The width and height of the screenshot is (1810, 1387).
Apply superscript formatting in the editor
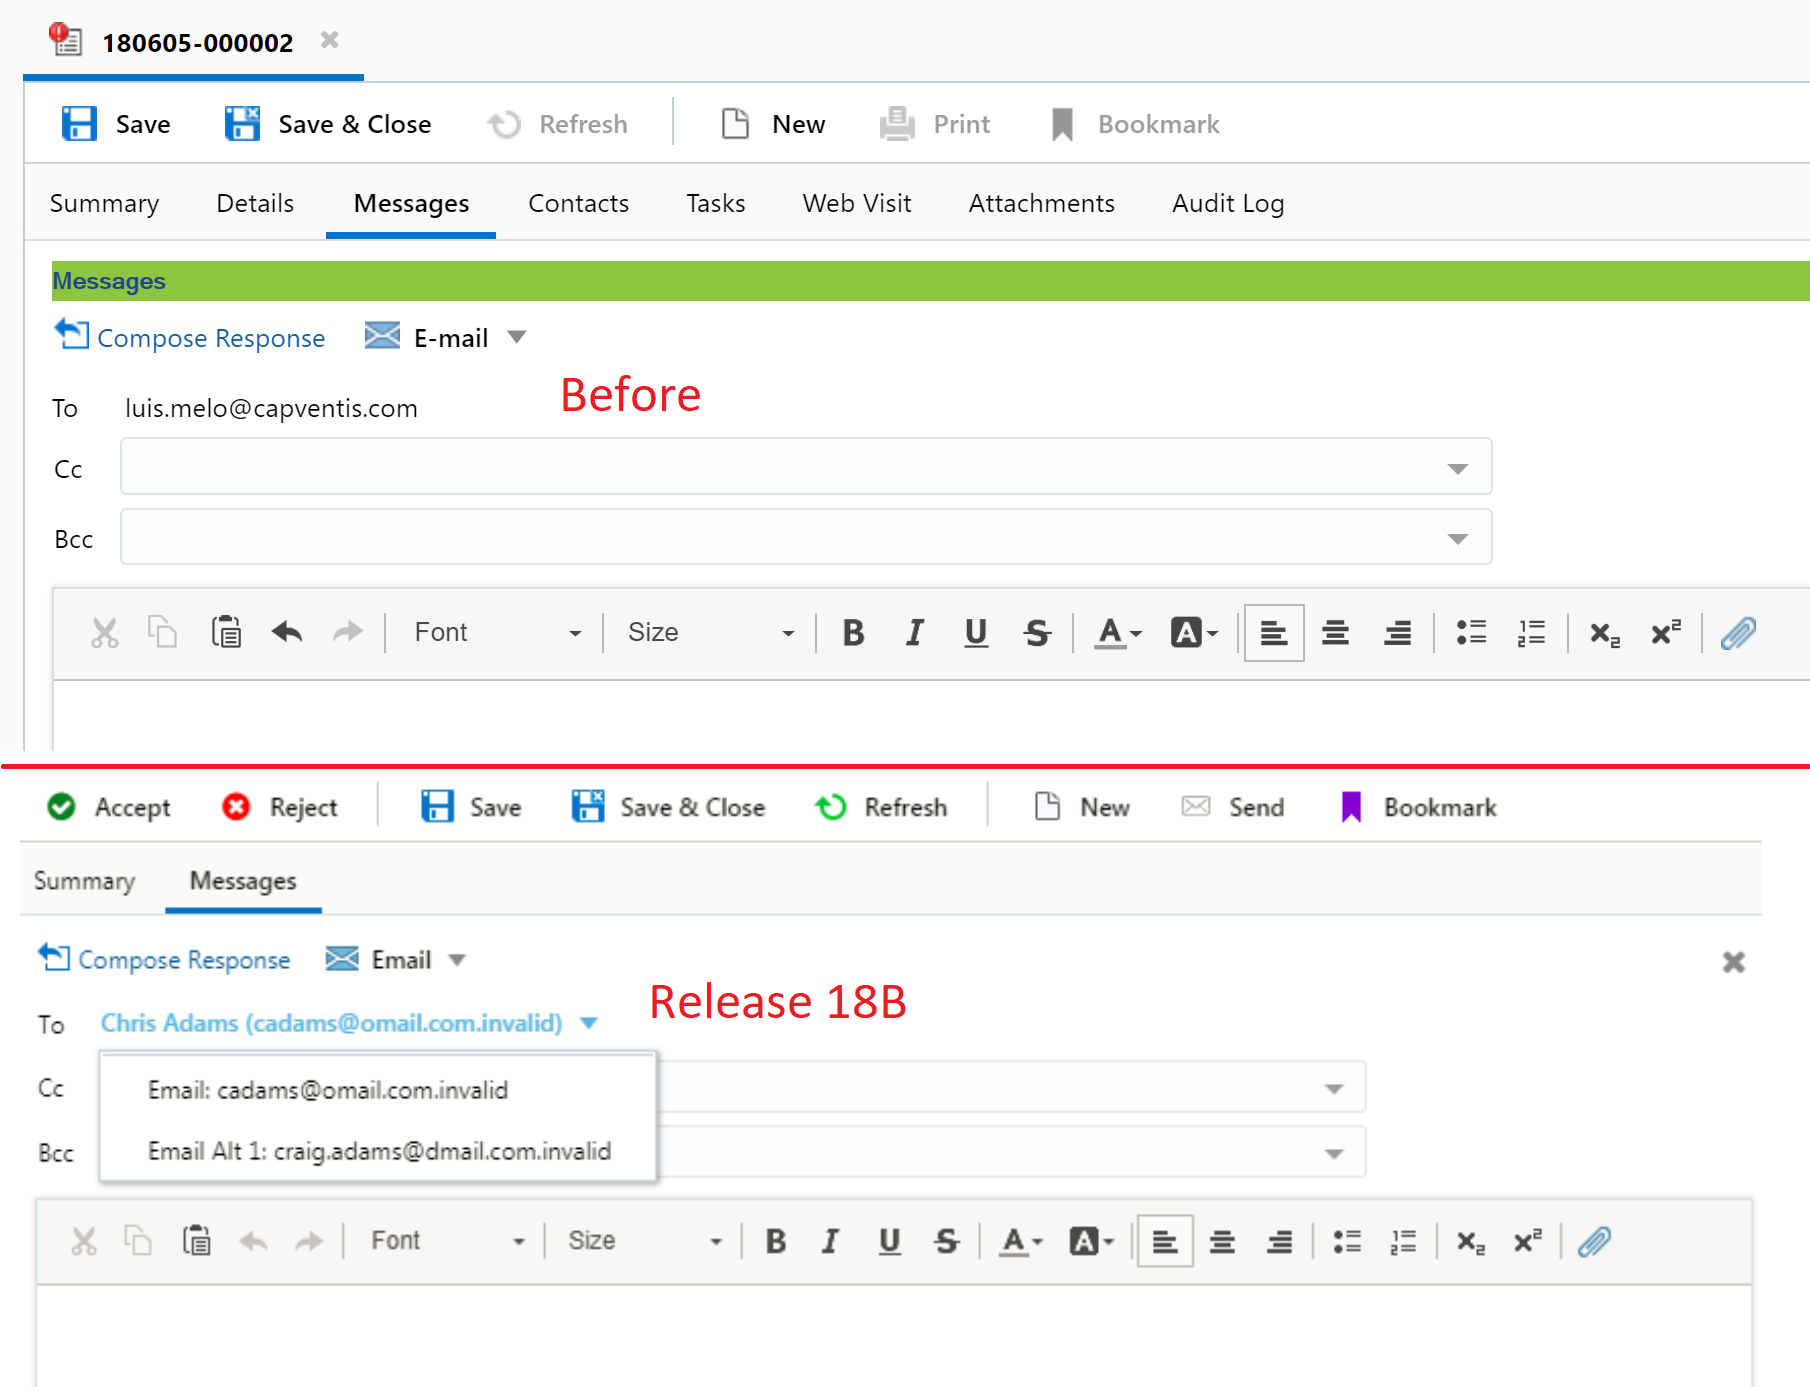pyautogui.click(x=1665, y=632)
